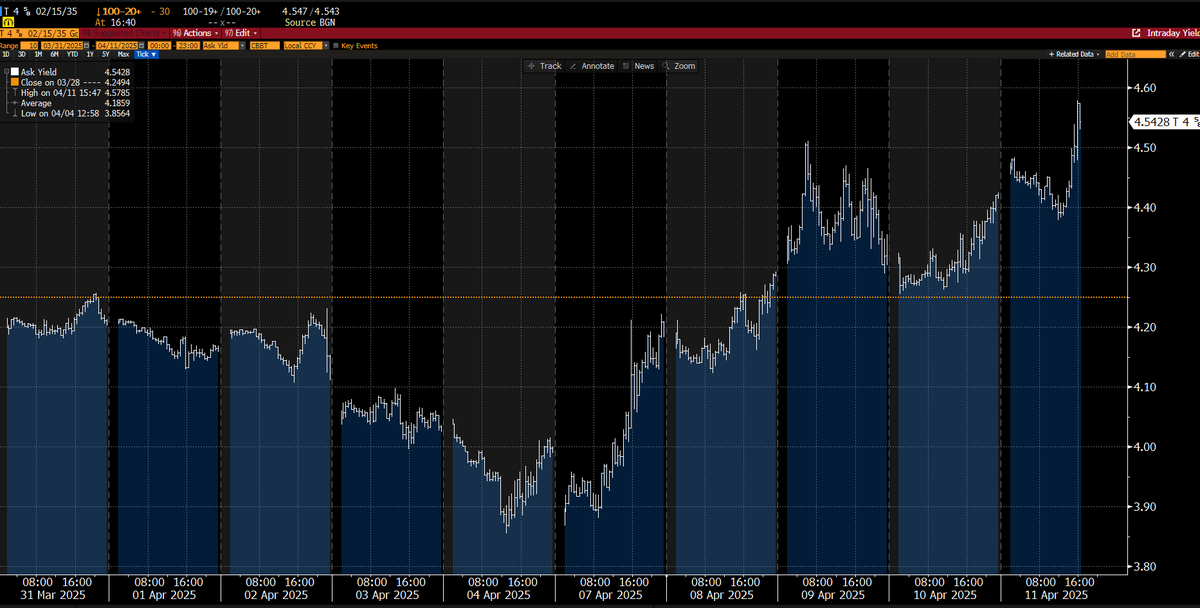Enable the Key Events checkbox
This screenshot has width=1200, height=608.
336,46
